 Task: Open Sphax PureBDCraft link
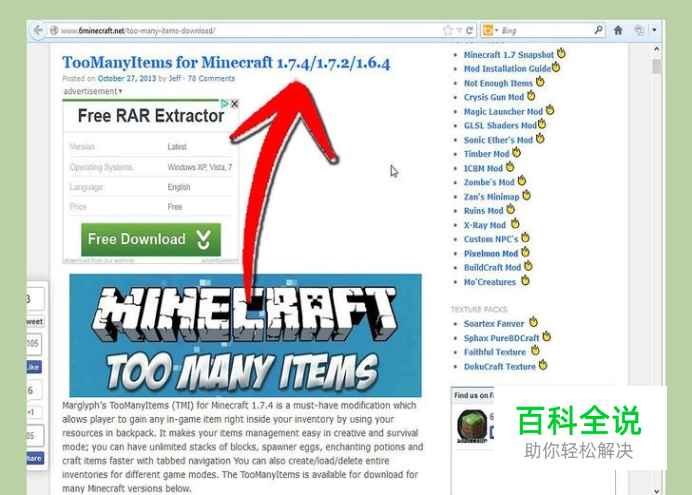click(x=501, y=338)
